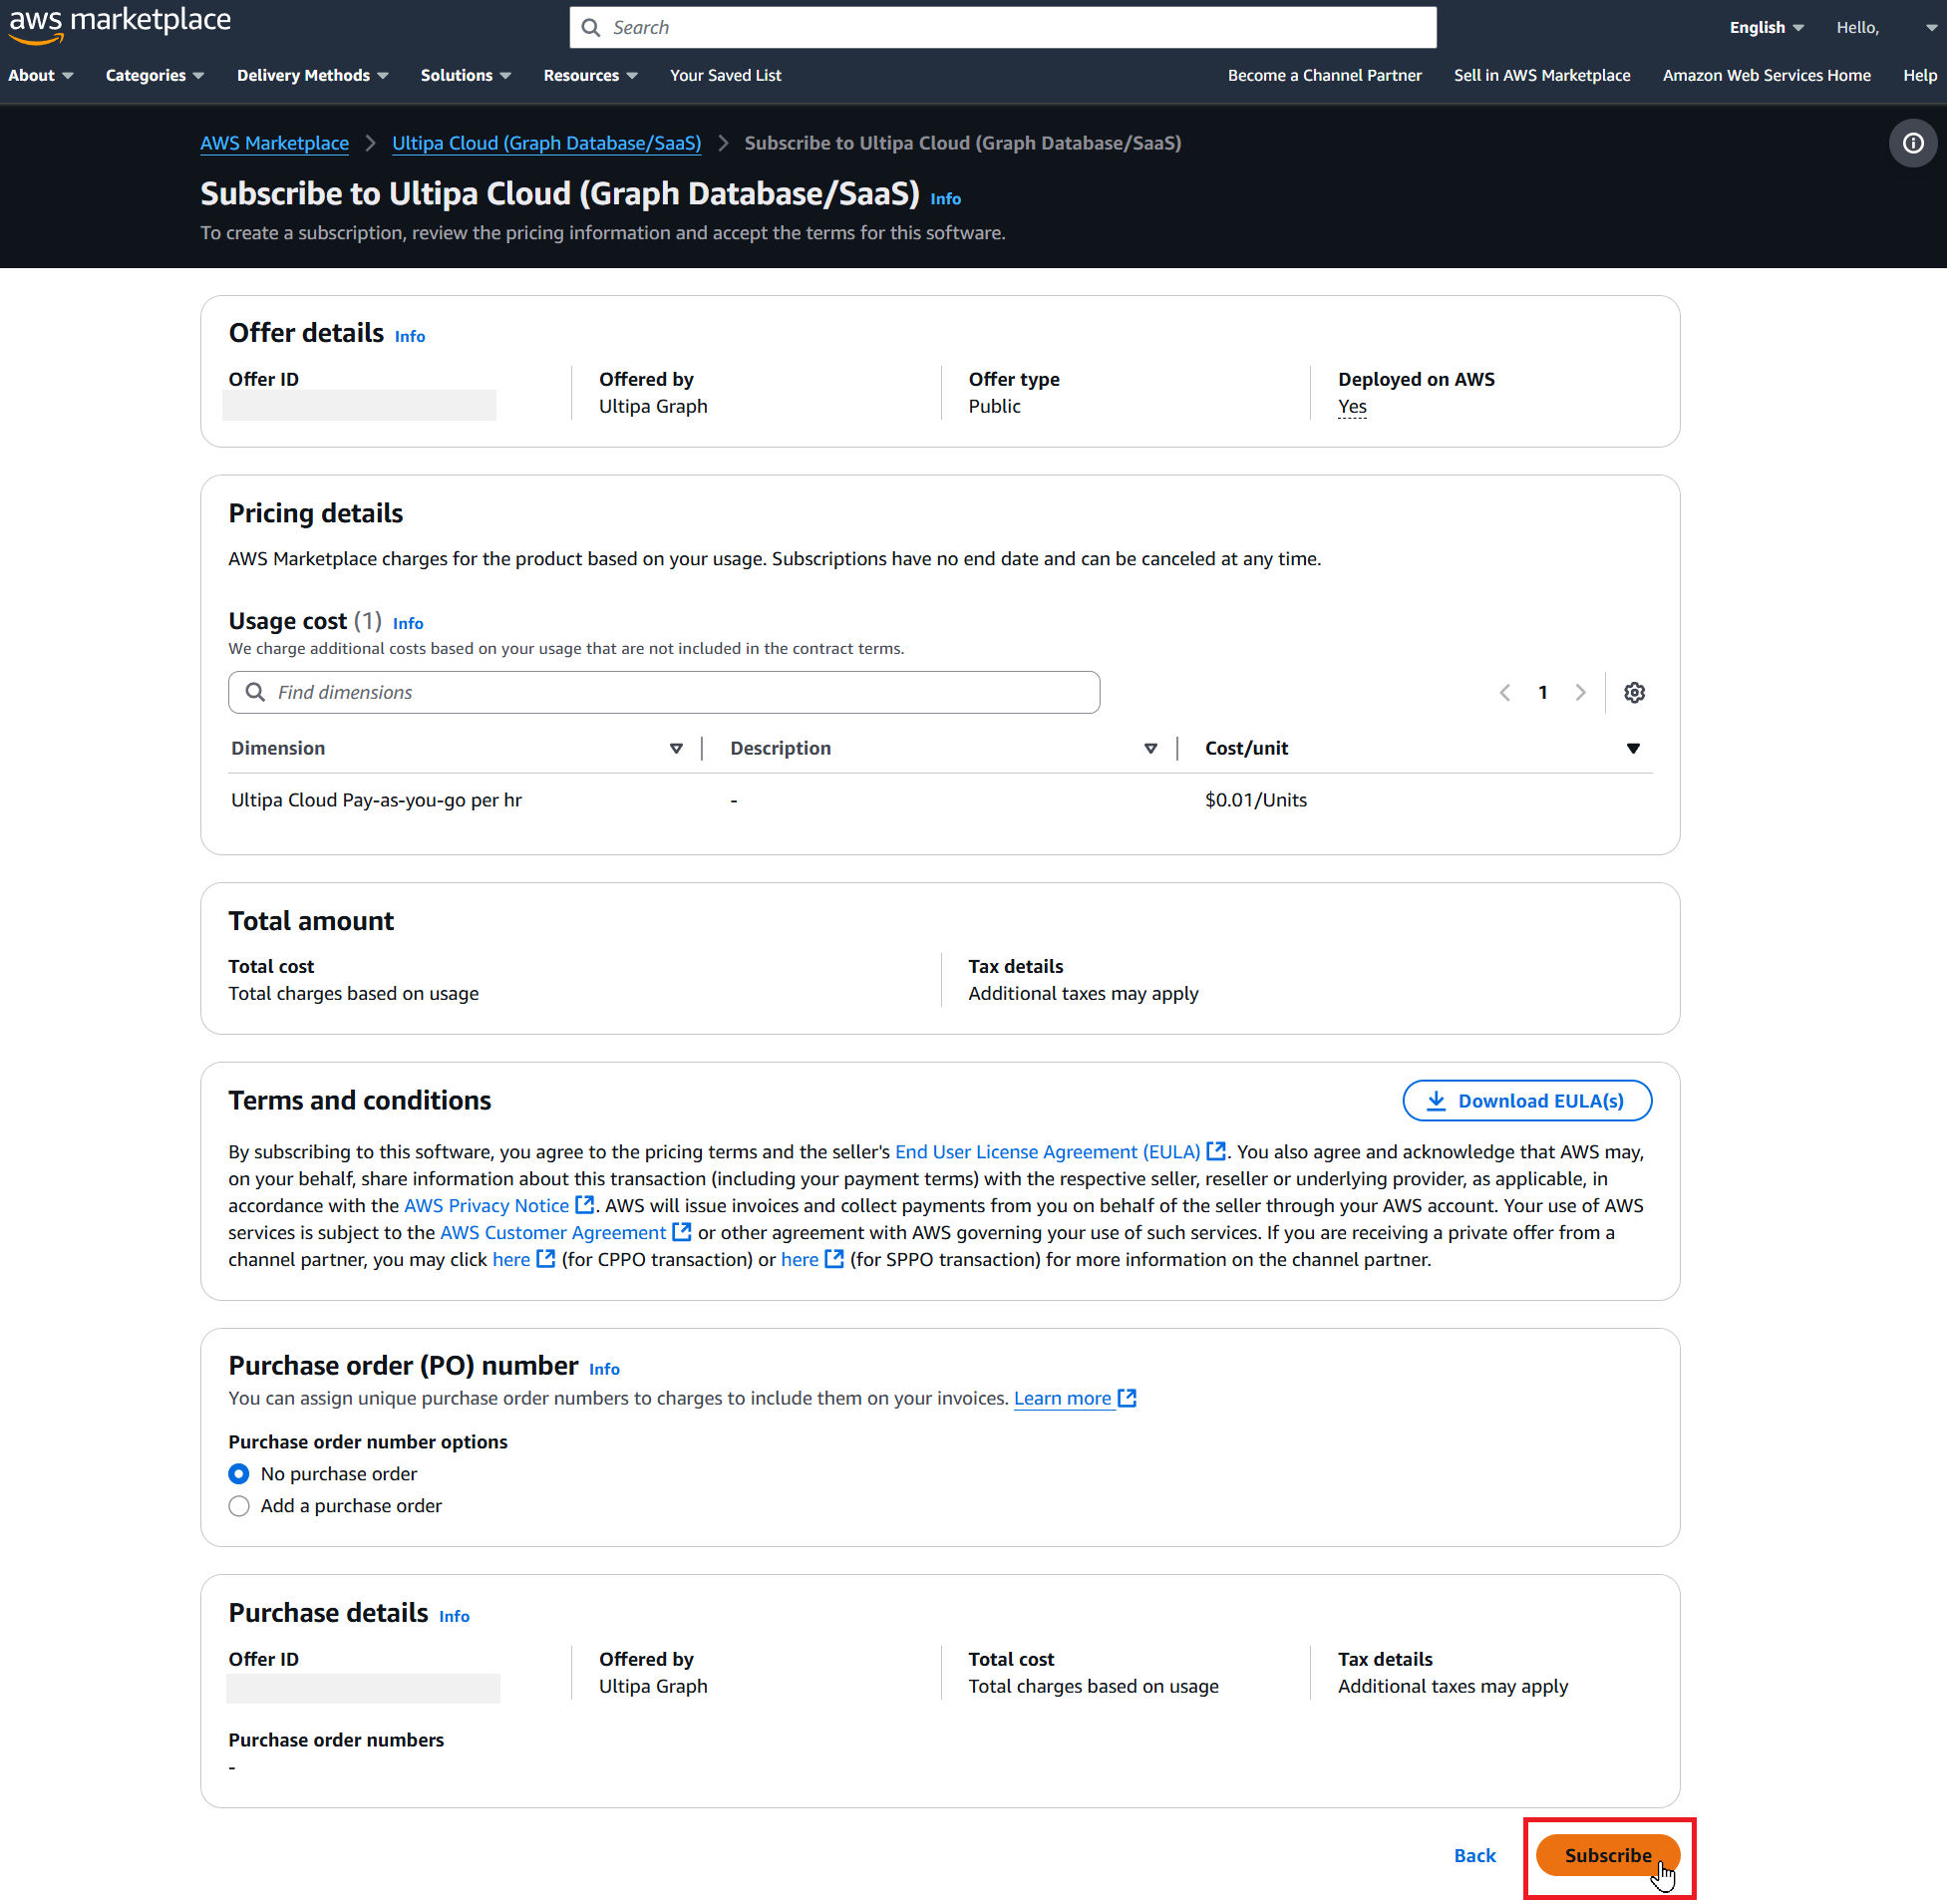This screenshot has width=1947, height=1904.
Task: Click Learn more external link icon
Action: (1127, 1398)
